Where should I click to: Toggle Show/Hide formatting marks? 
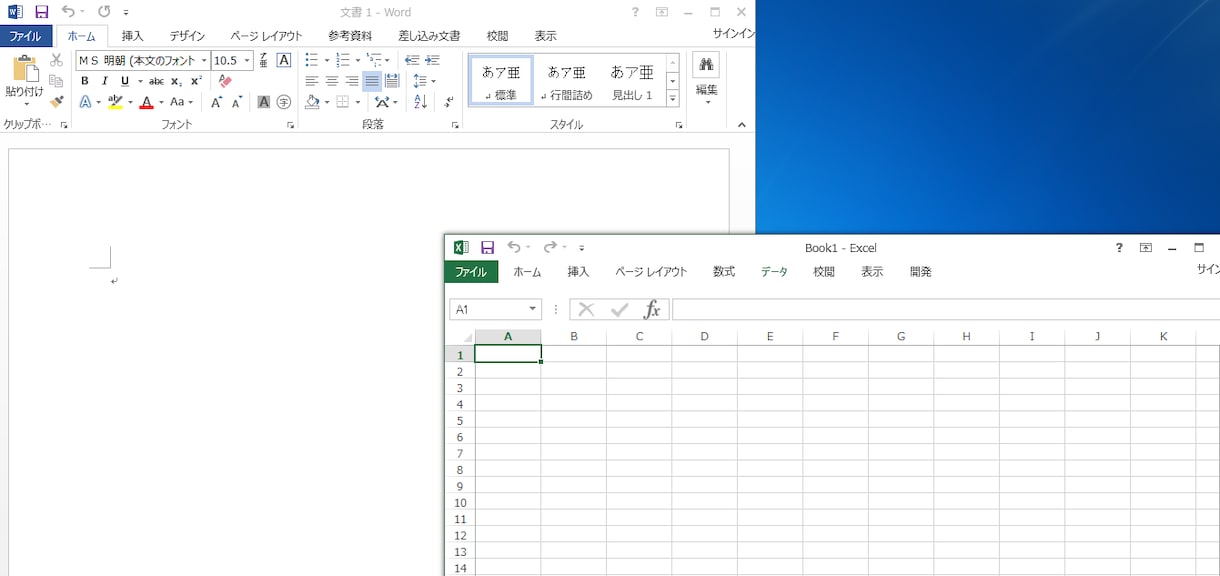tap(449, 102)
